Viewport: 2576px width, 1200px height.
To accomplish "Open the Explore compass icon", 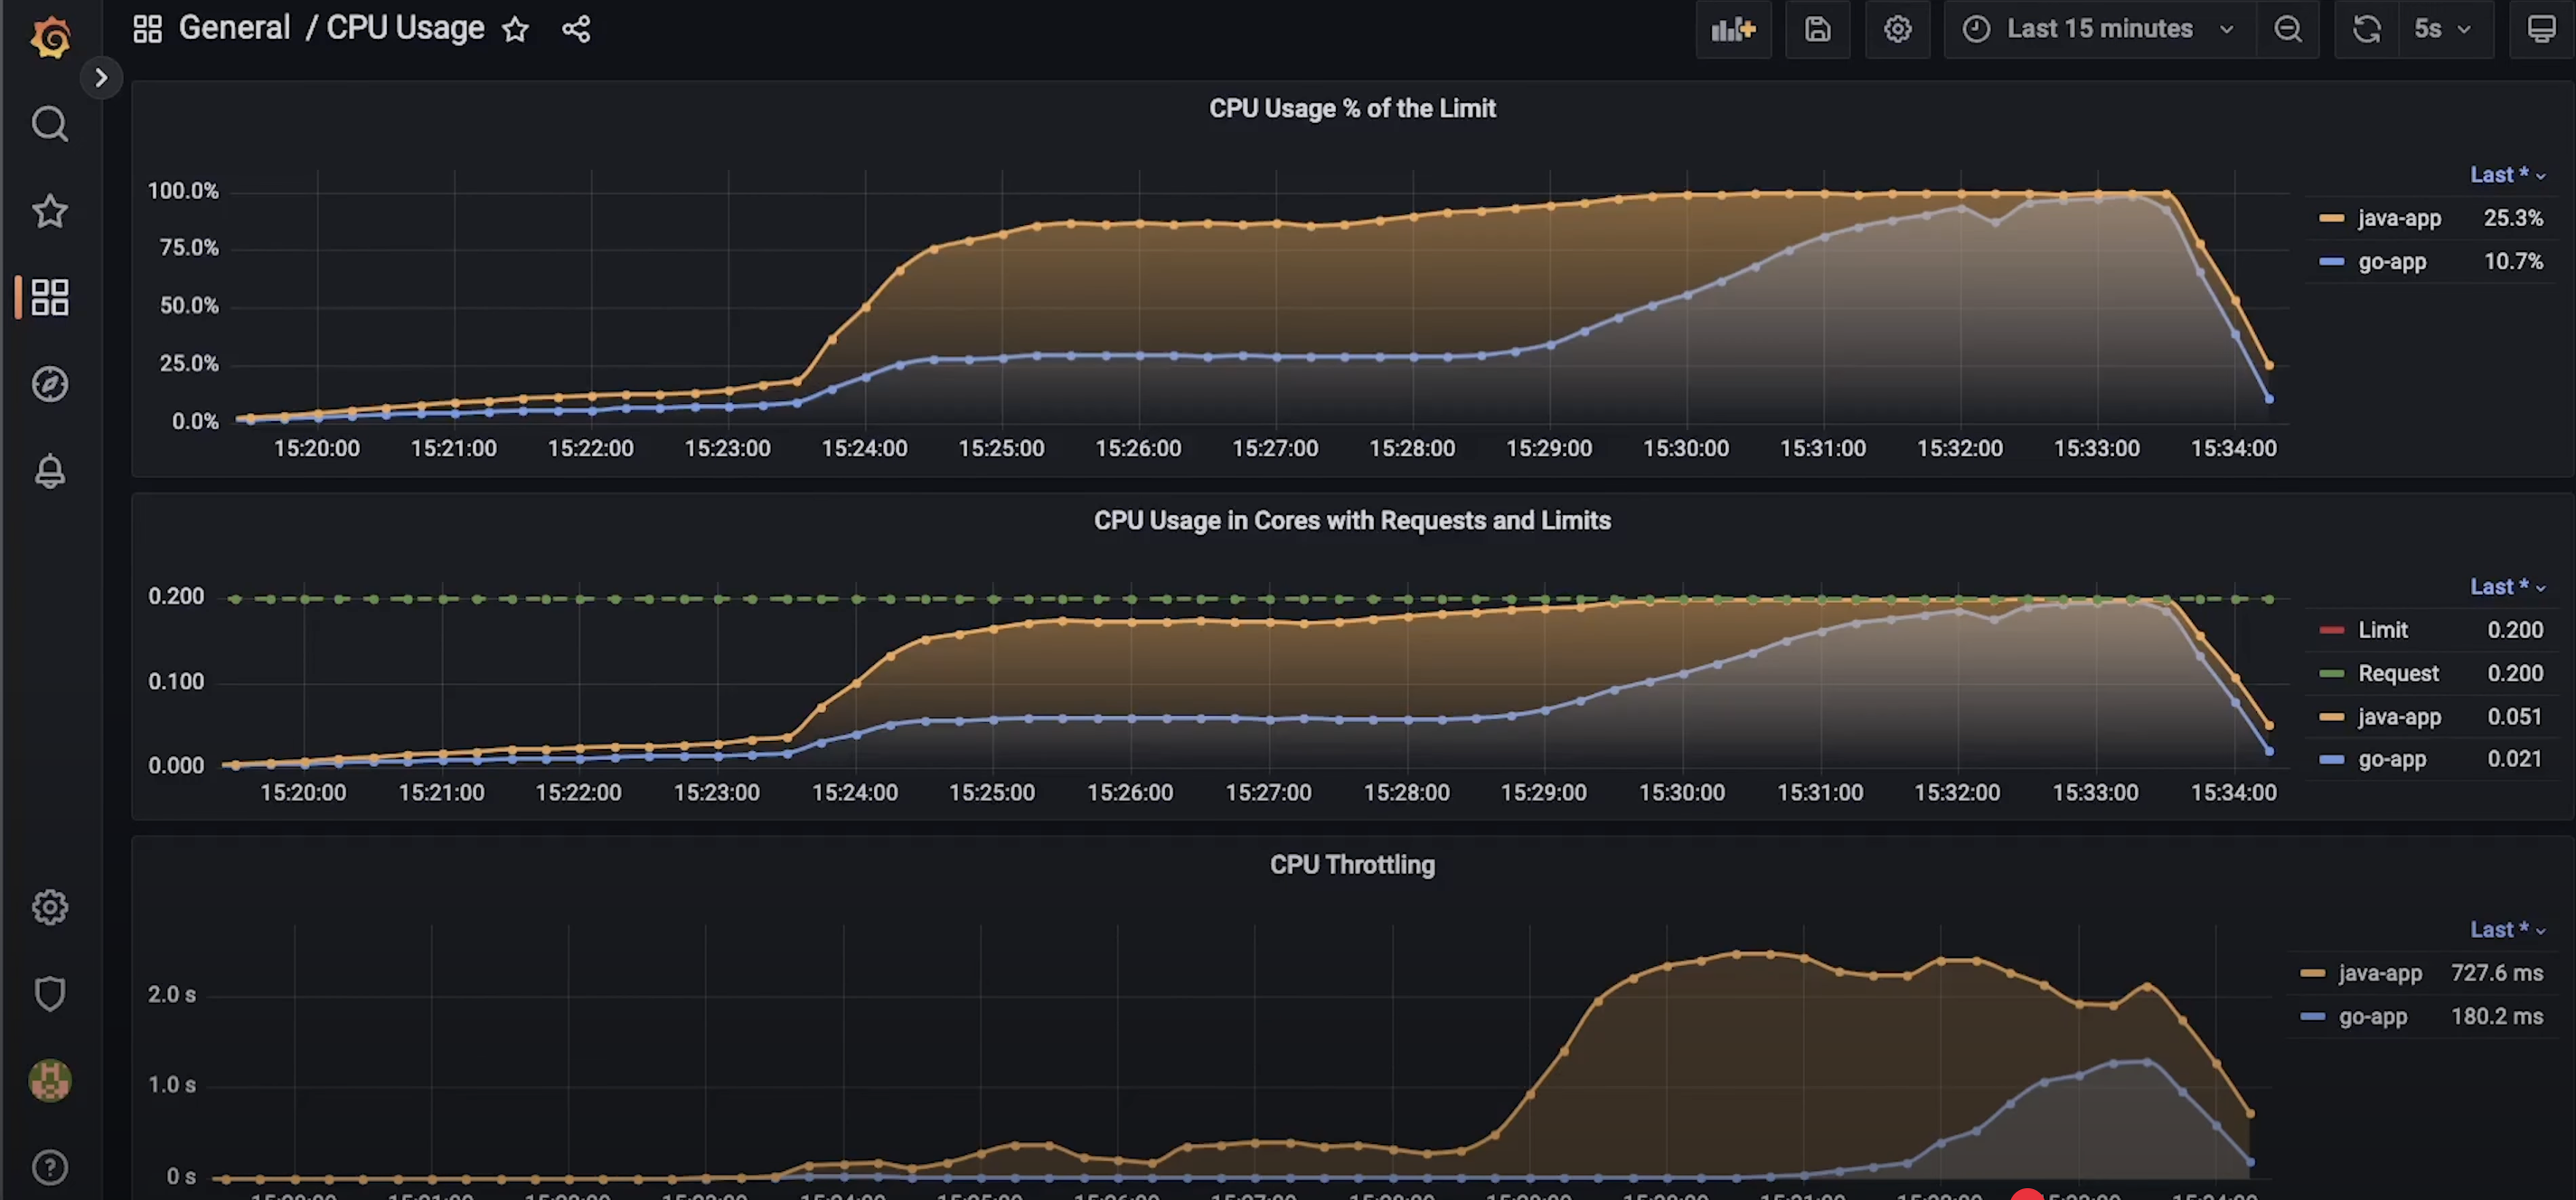I will click(50, 384).
